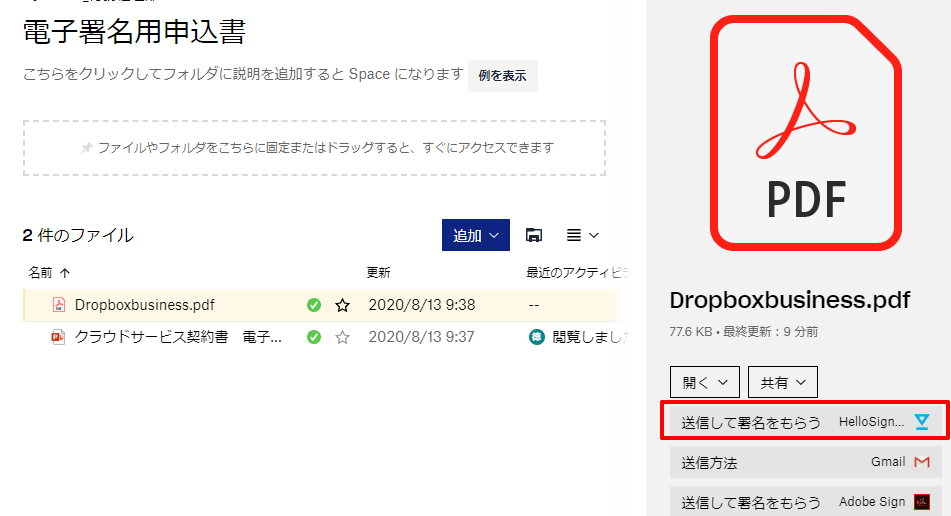Viewport: 951px width, 516px height.
Task: Click 最近のアクティビティ column header
Action: pos(577,273)
